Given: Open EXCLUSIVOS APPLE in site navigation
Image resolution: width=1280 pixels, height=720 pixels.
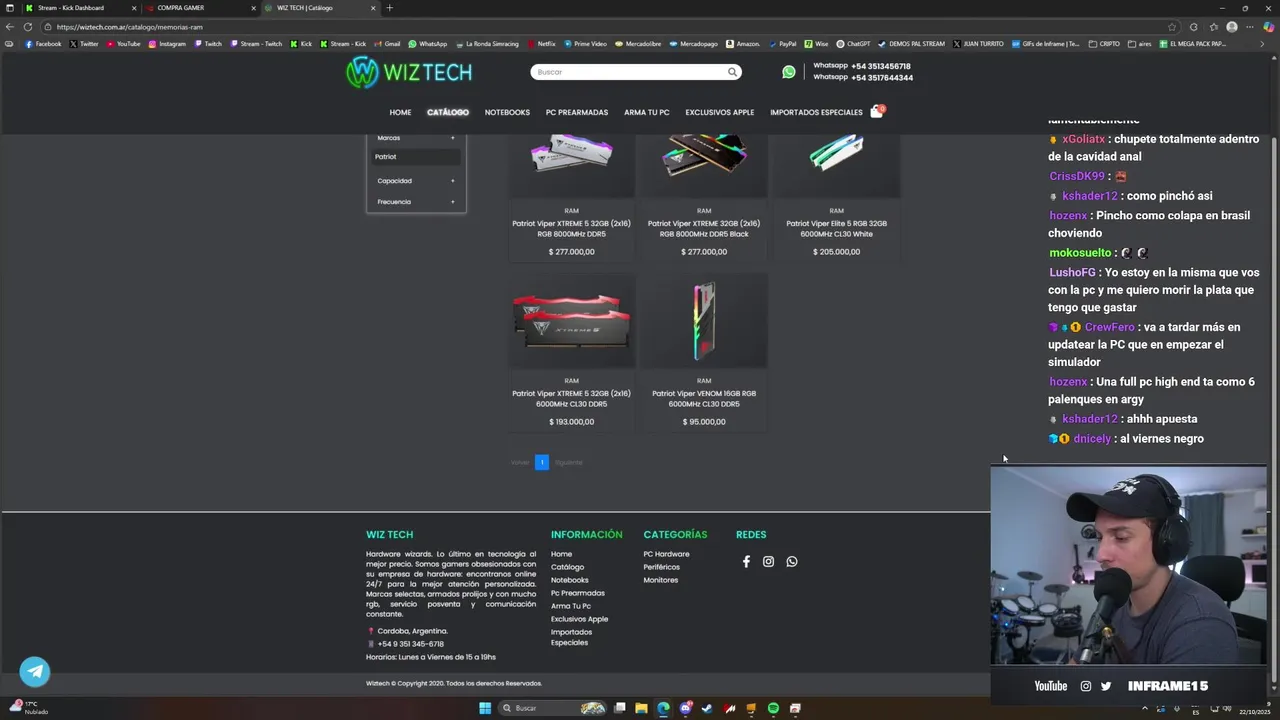Looking at the screenshot, I should point(720,112).
